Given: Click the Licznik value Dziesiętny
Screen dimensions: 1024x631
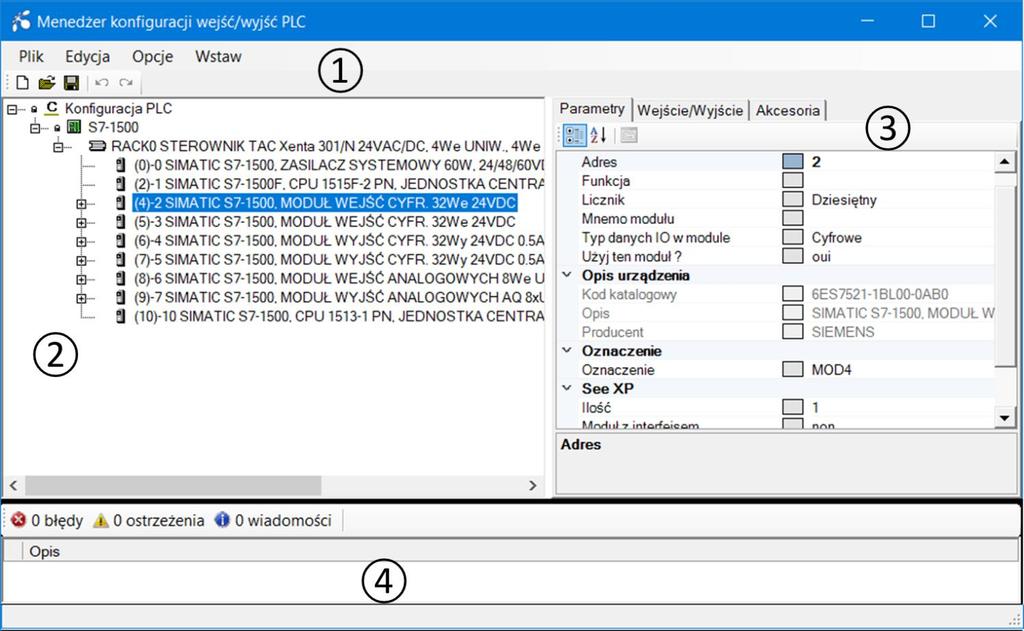Looking at the screenshot, I should pyautogui.click(x=844, y=199).
